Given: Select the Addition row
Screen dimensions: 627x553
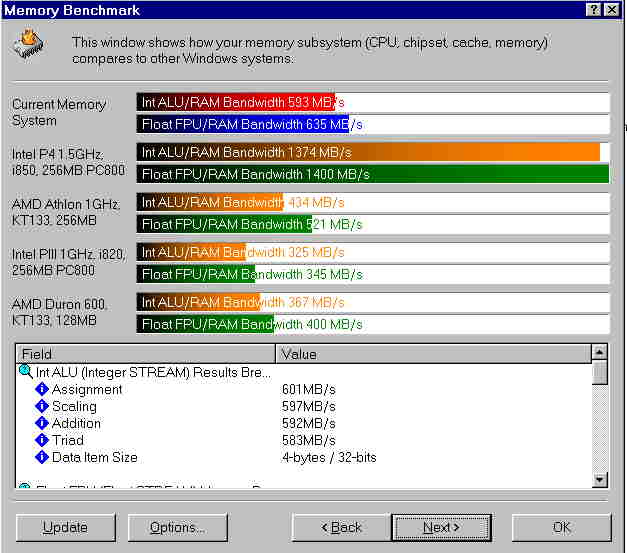Looking at the screenshot, I should (304, 423).
